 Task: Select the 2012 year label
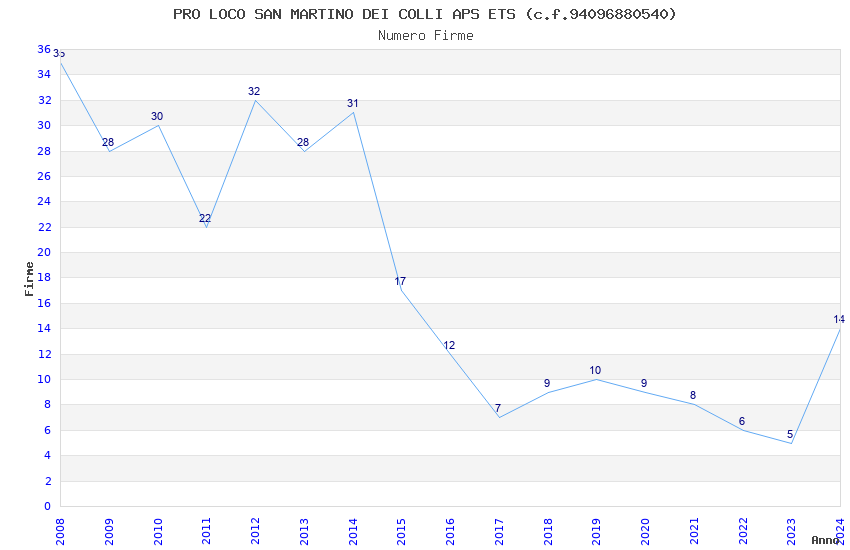click(x=255, y=532)
